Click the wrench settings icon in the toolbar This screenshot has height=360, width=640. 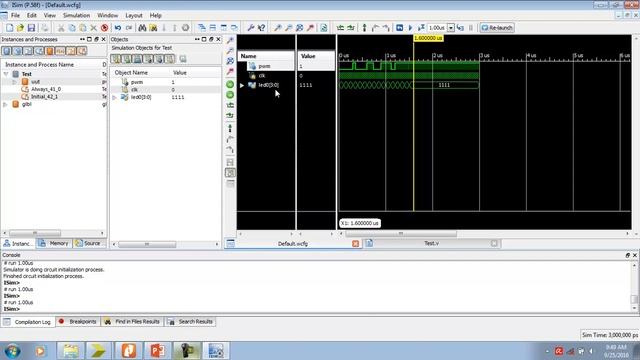click(x=251, y=28)
